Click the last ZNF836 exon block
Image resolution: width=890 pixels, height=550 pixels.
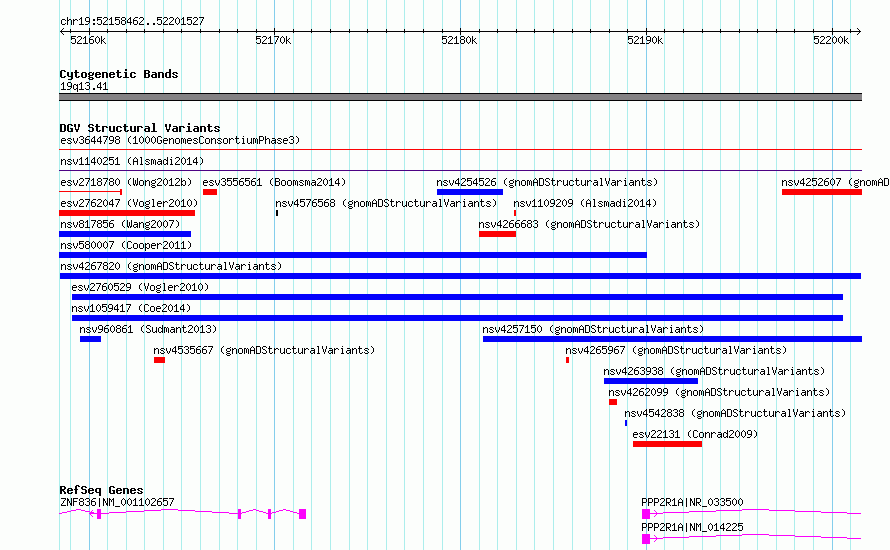[x=303, y=514]
